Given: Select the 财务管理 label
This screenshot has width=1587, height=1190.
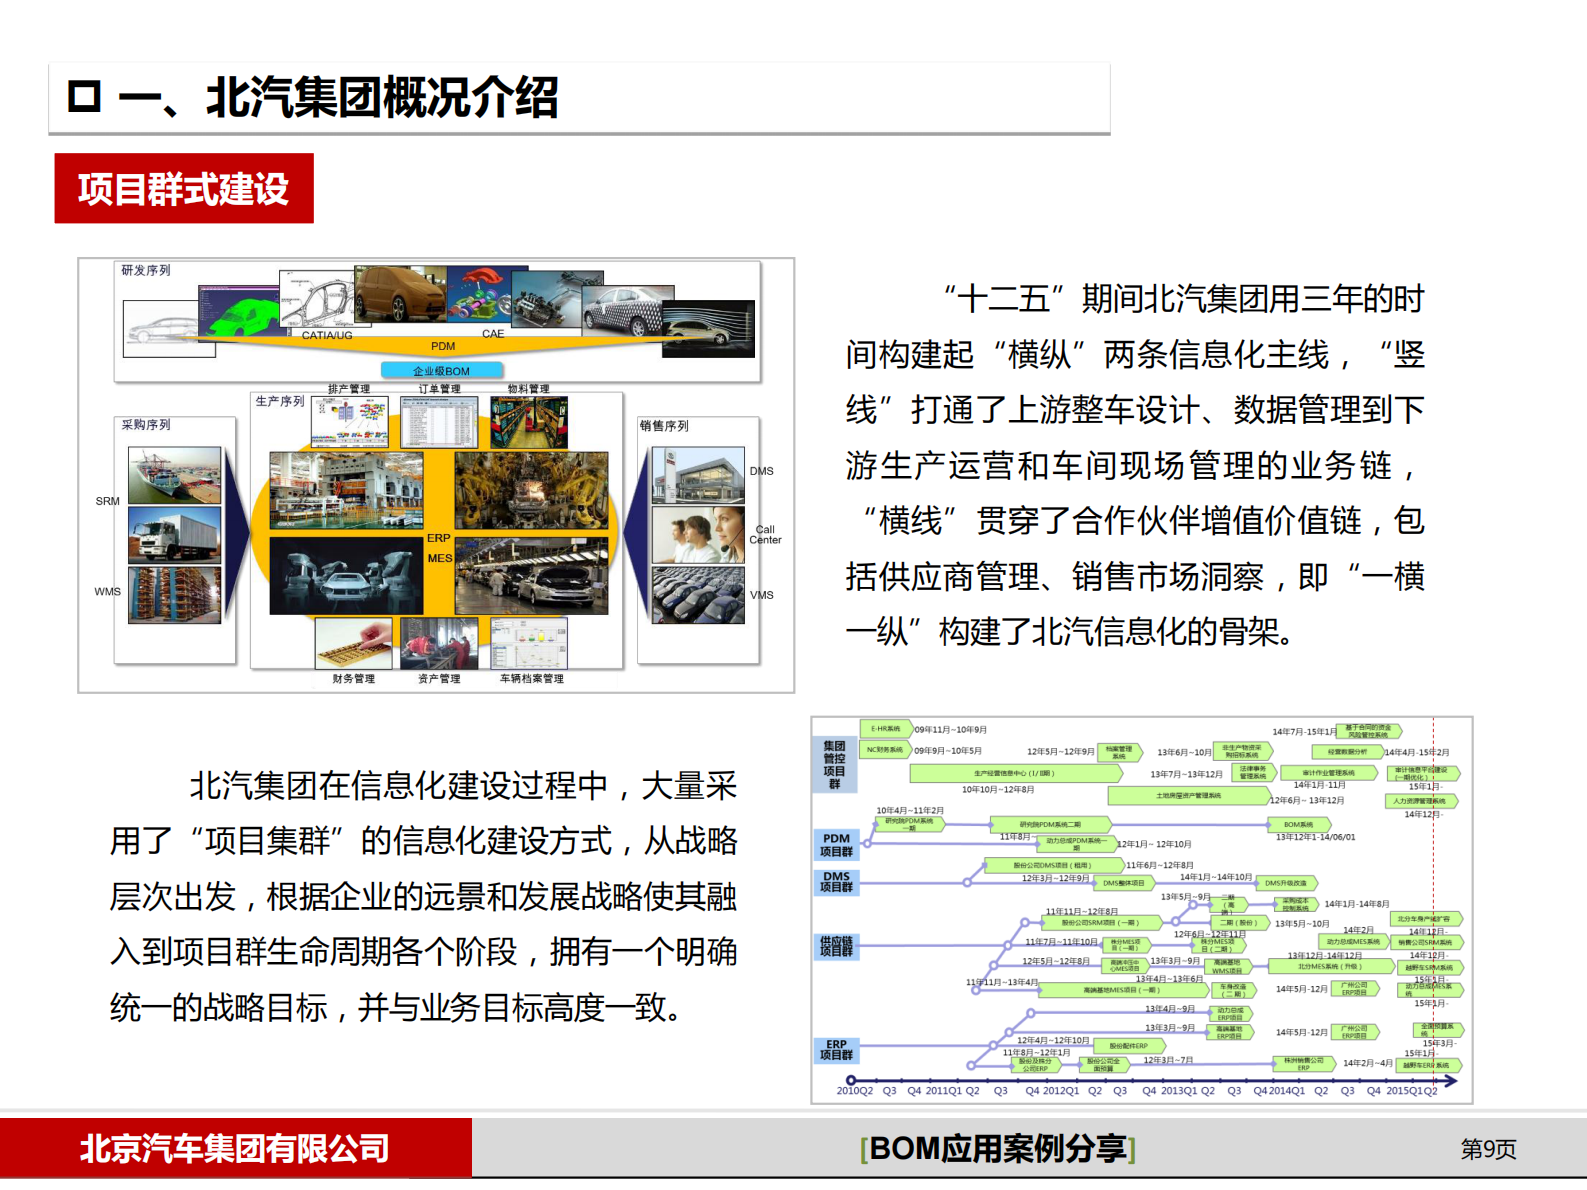Looking at the screenshot, I should pos(354,679).
